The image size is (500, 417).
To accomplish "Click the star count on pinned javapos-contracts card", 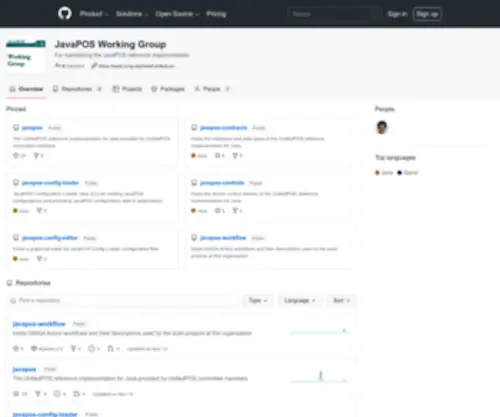I will pyautogui.click(x=219, y=156).
